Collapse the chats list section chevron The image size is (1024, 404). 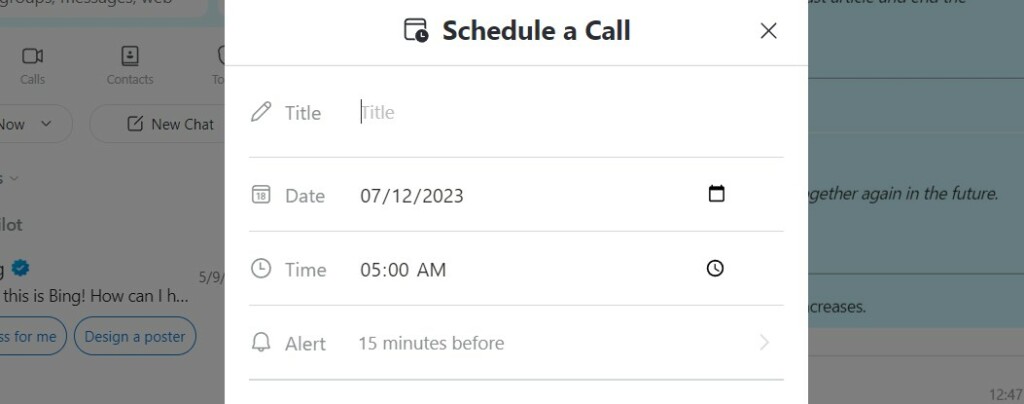pos(14,178)
